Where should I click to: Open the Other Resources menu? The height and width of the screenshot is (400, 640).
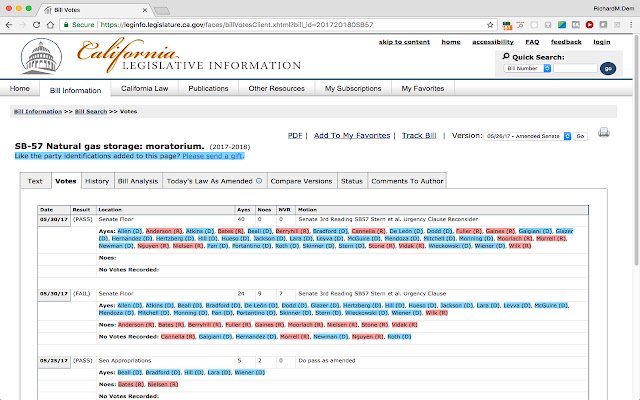(x=277, y=89)
